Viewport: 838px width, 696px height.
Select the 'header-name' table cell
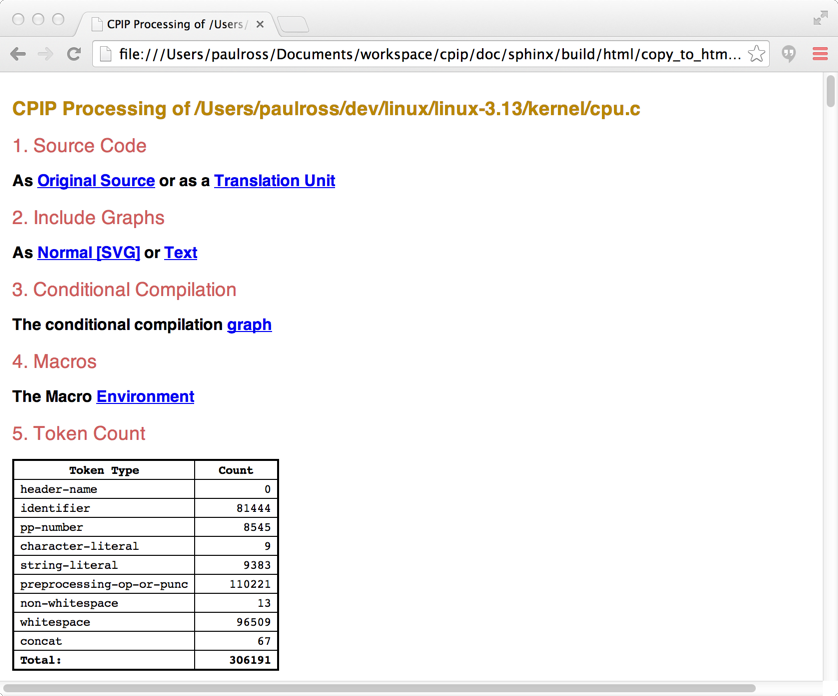tap(104, 489)
